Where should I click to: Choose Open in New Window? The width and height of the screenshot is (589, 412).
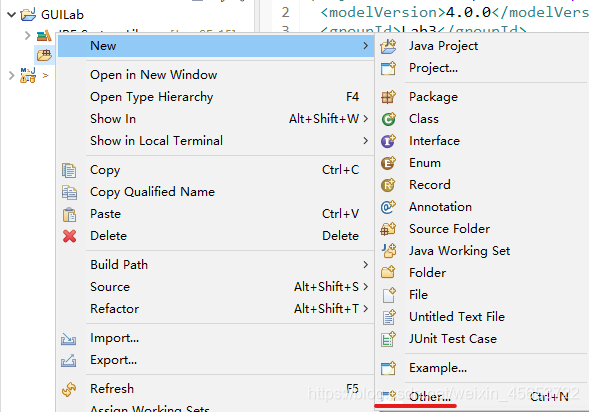click(x=216, y=75)
